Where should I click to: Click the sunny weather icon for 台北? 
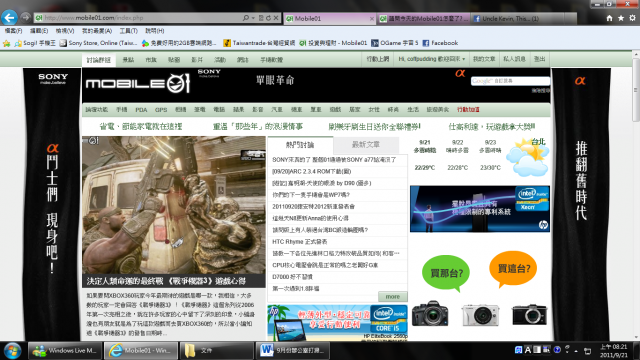tap(528, 158)
